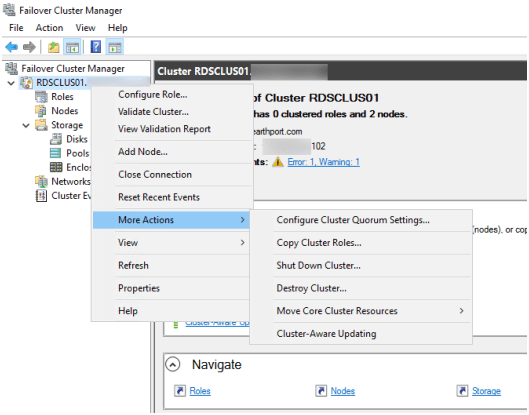Follow the Storage link under Navigate

click(x=486, y=391)
